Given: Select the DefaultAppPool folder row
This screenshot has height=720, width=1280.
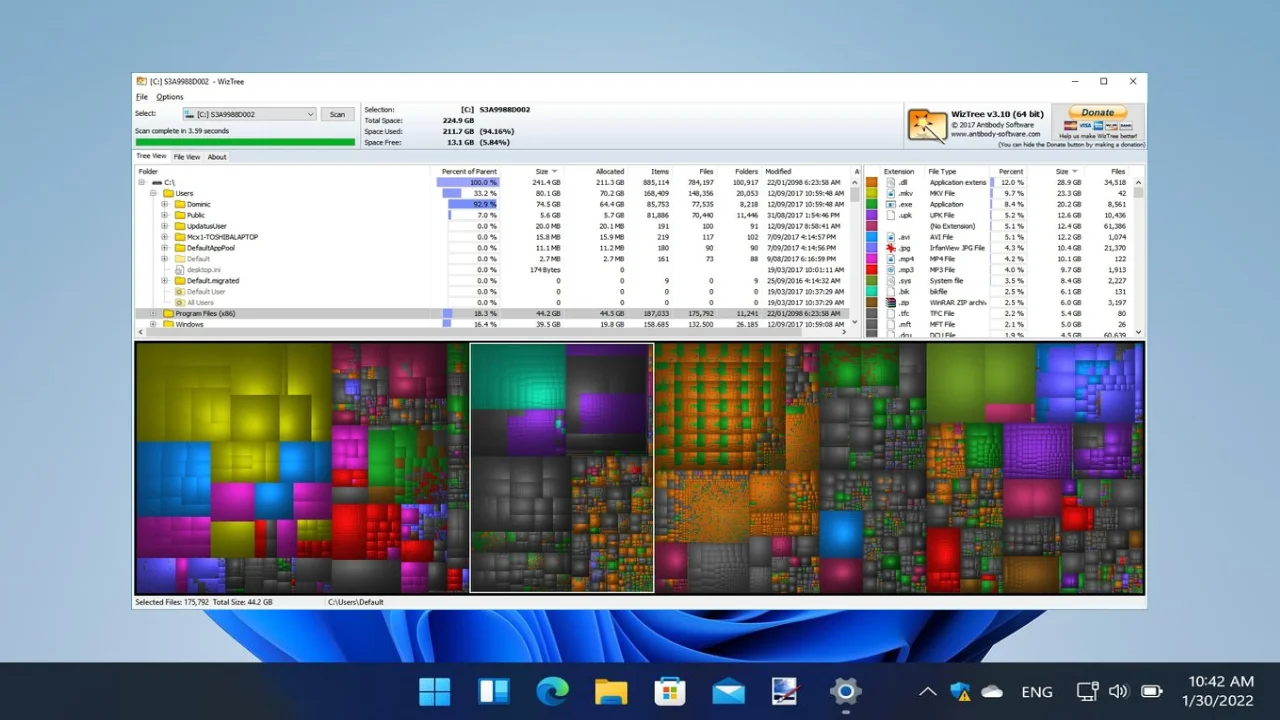Looking at the screenshot, I should click(496, 248).
